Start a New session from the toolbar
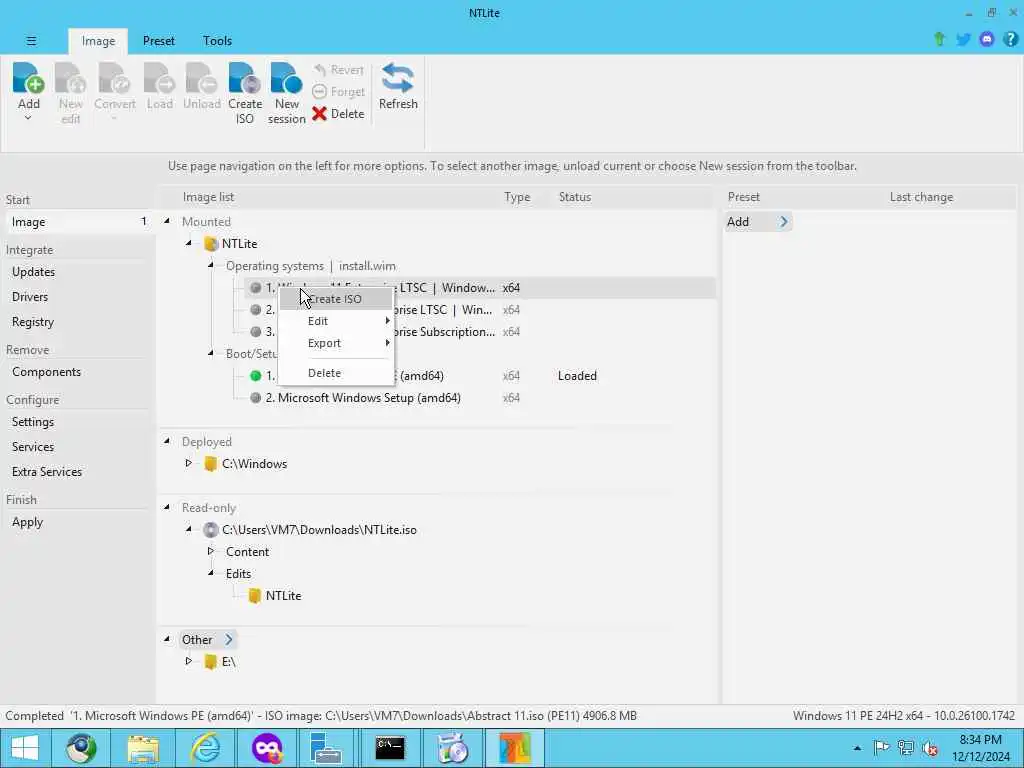 pyautogui.click(x=287, y=93)
